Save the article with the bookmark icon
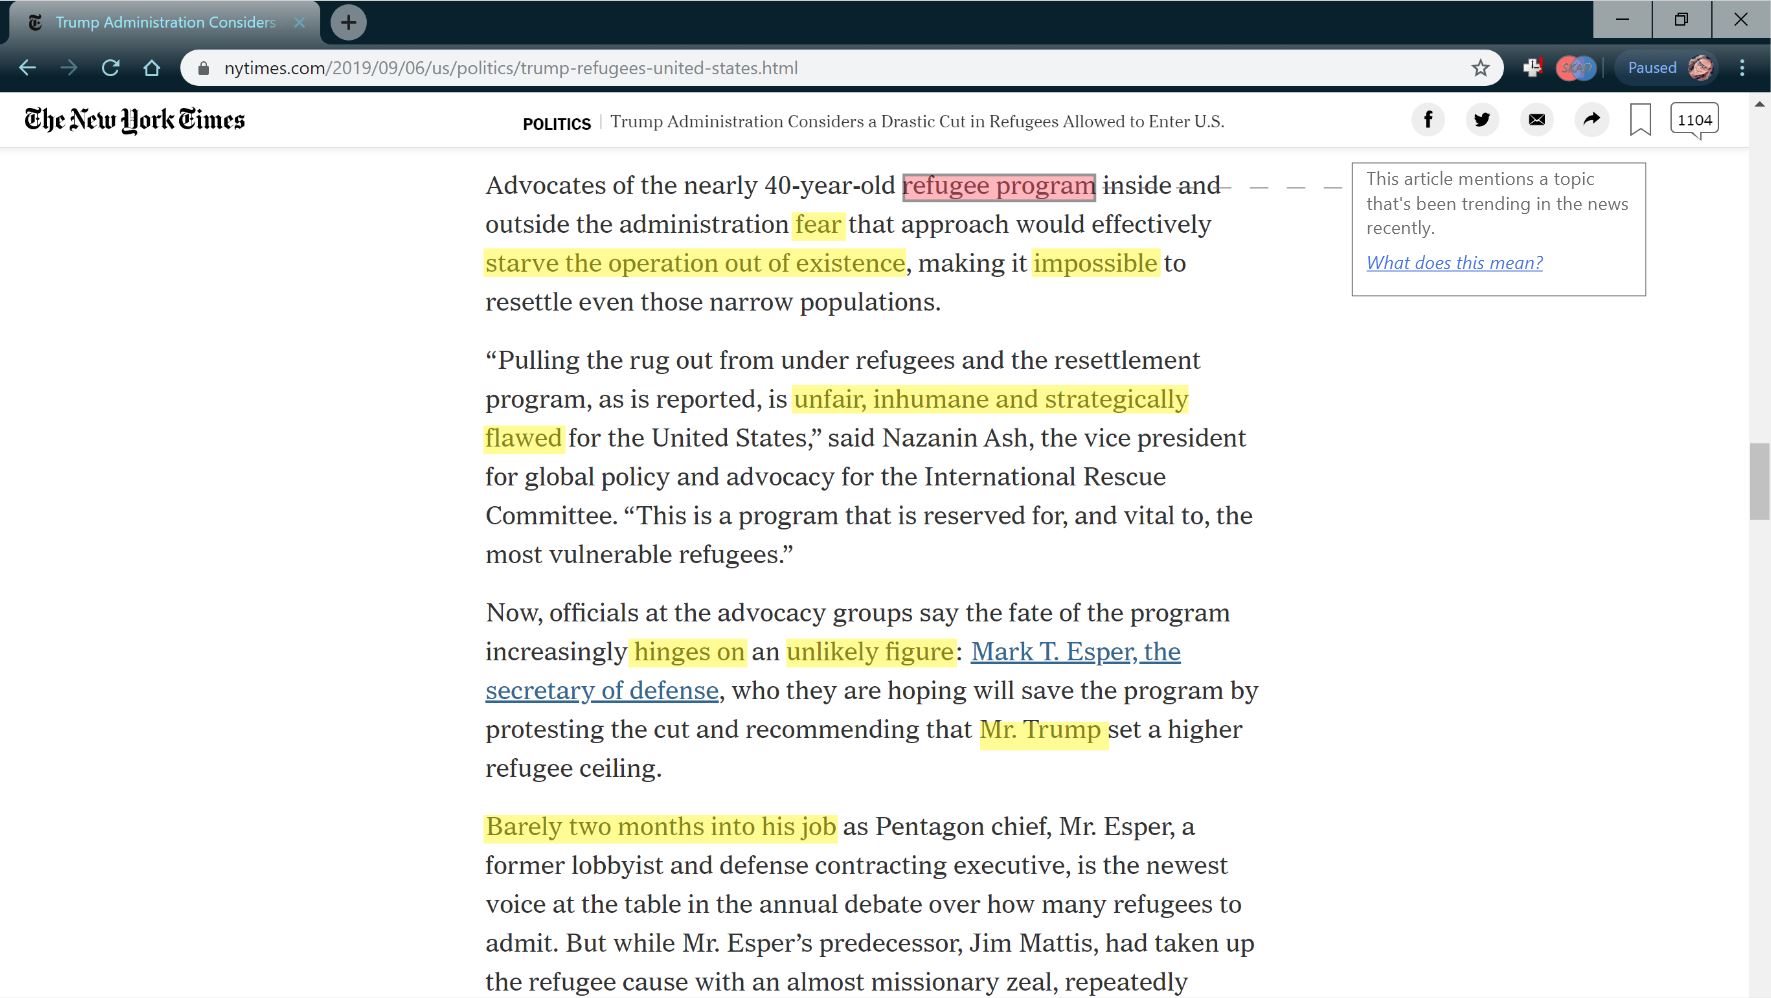 (1640, 120)
